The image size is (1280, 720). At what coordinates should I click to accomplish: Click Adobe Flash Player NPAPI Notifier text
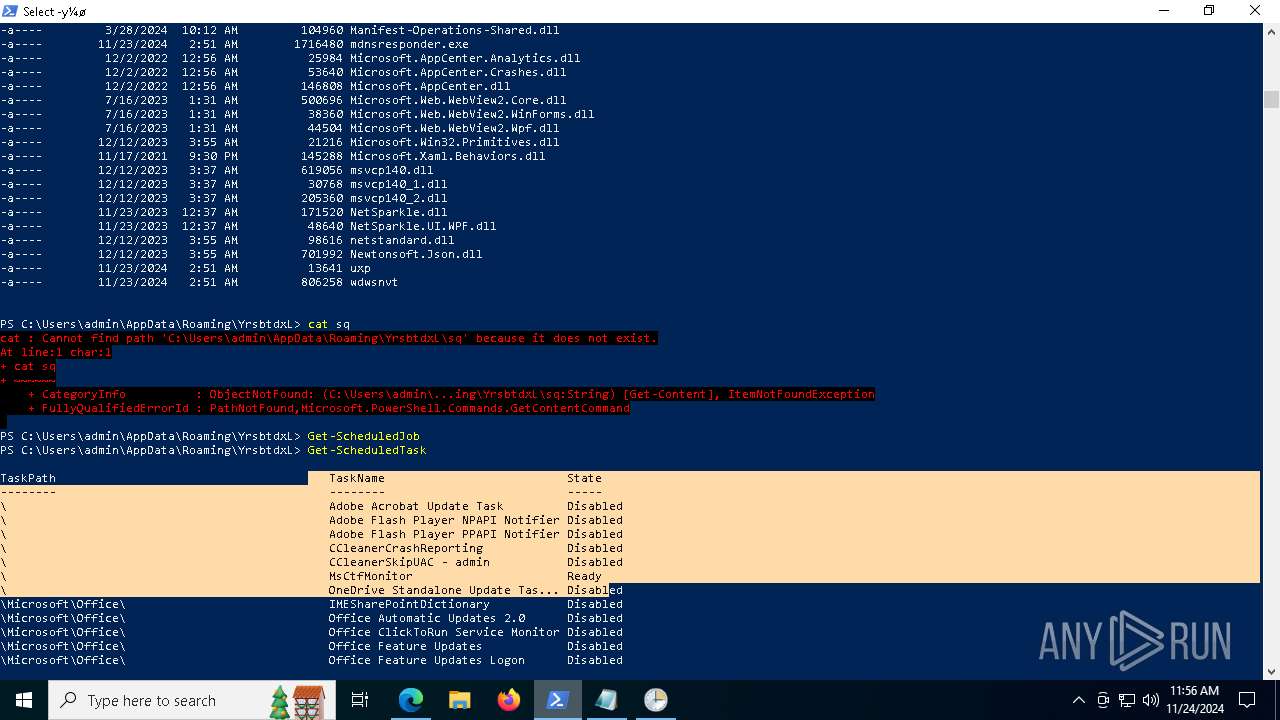coord(444,520)
